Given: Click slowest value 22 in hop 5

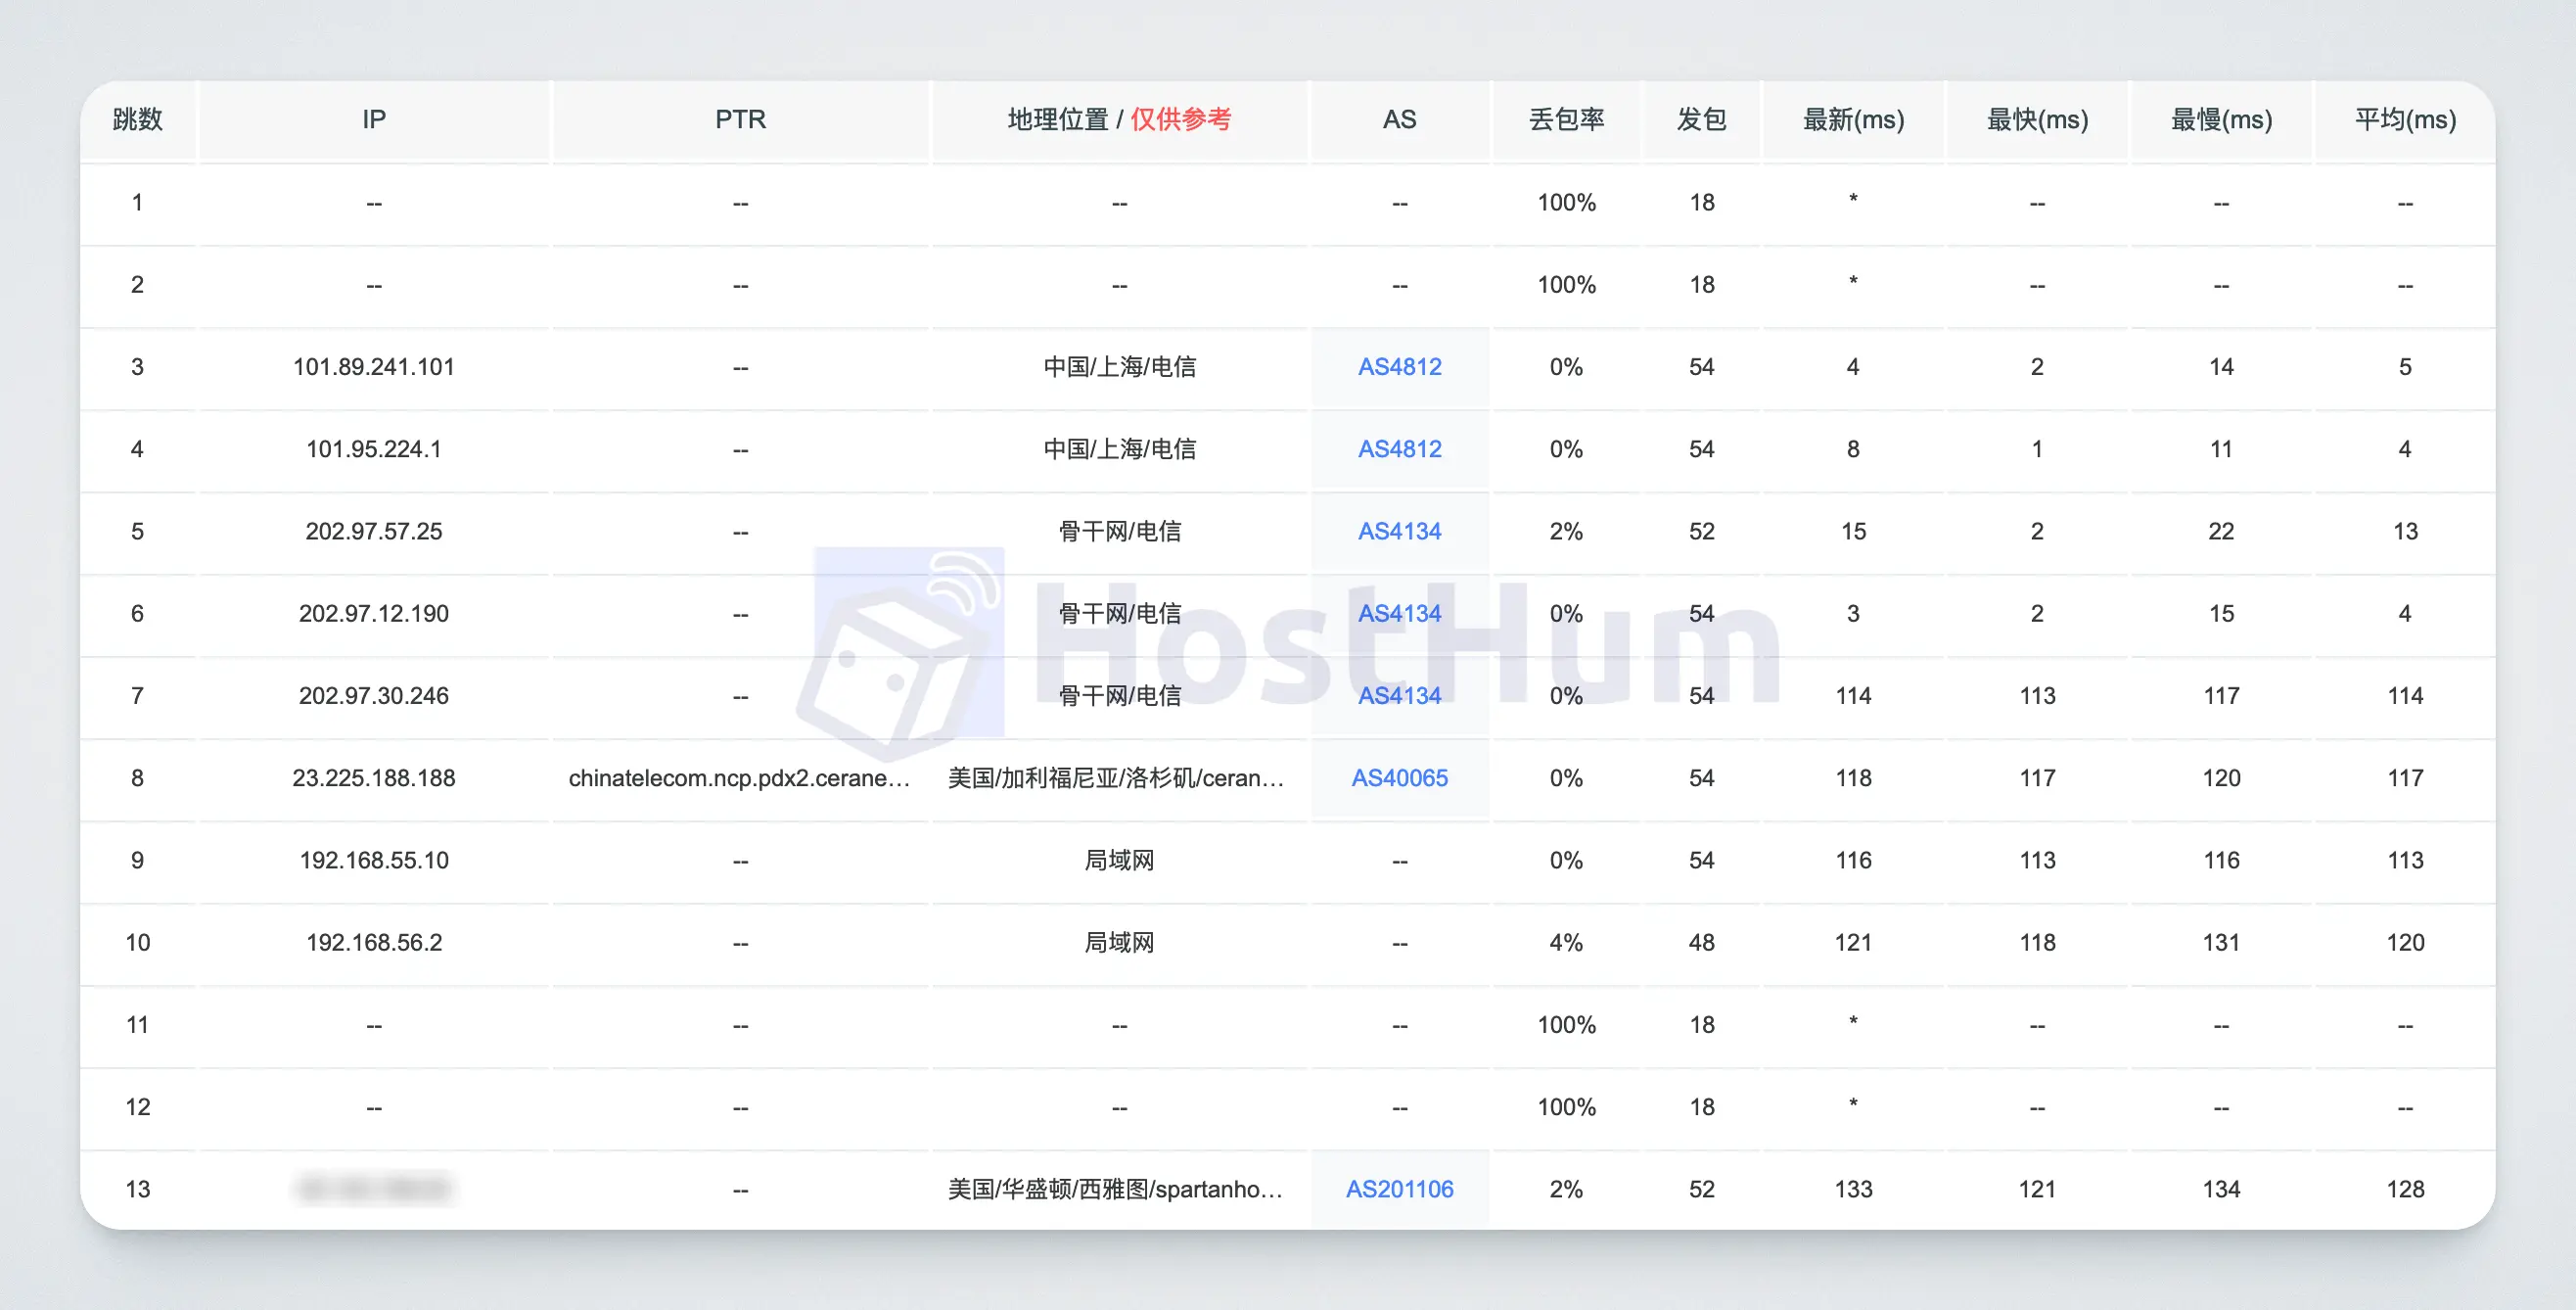Looking at the screenshot, I should click(2221, 531).
